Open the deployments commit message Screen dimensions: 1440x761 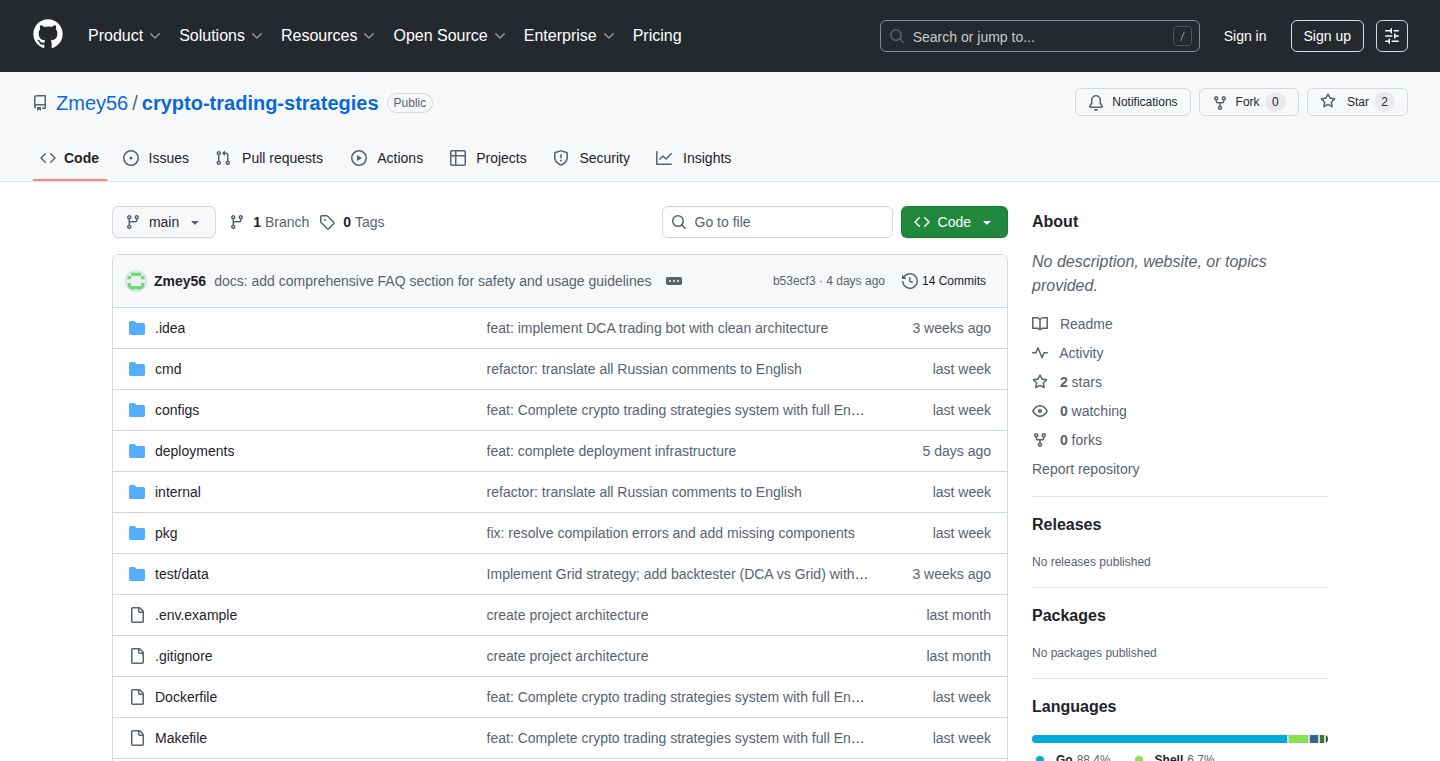click(611, 451)
